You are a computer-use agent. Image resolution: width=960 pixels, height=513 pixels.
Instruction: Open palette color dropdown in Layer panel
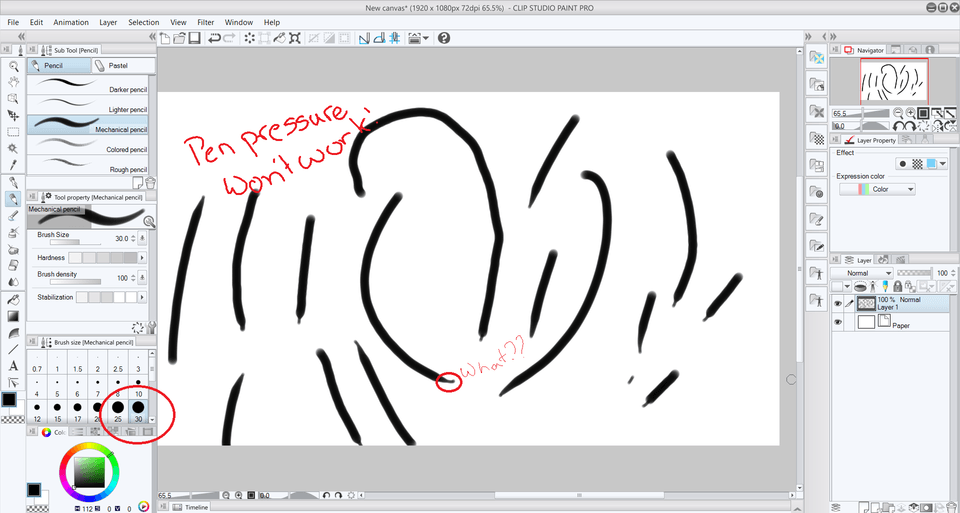click(847, 286)
